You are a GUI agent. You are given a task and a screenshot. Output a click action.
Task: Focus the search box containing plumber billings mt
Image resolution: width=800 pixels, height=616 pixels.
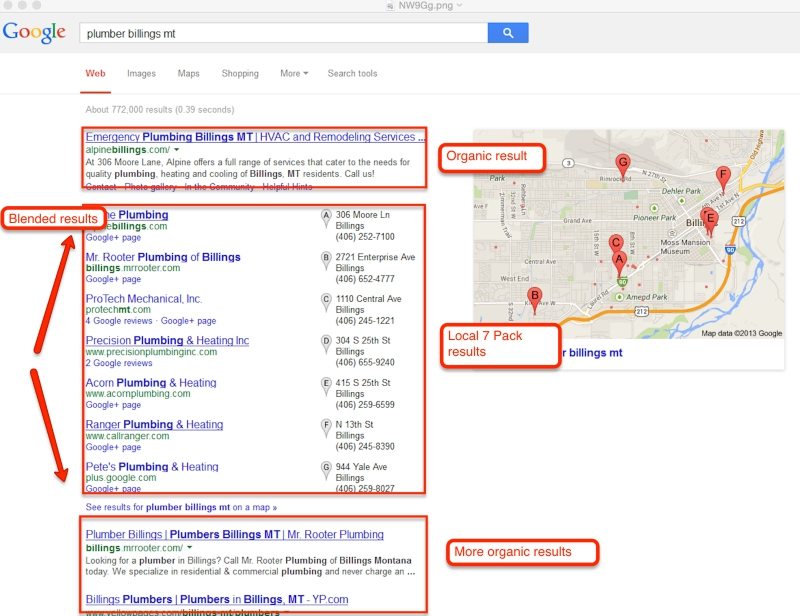284,33
